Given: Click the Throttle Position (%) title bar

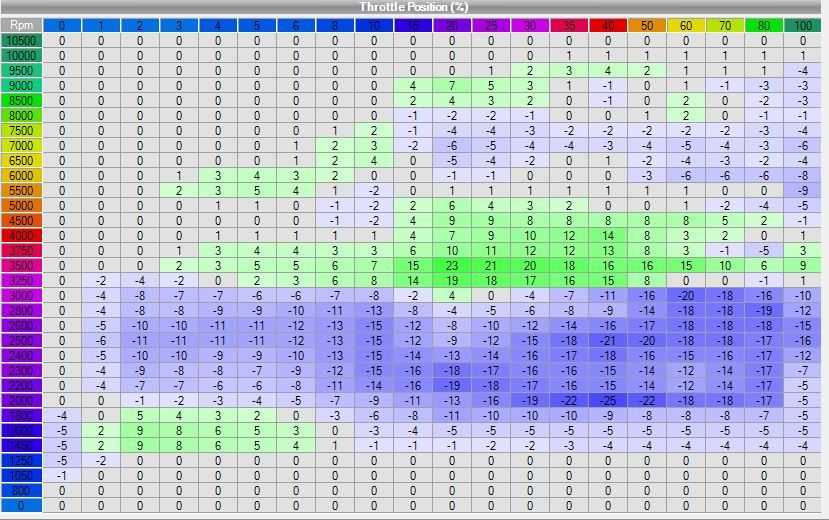Looking at the screenshot, I should click(414, 7).
